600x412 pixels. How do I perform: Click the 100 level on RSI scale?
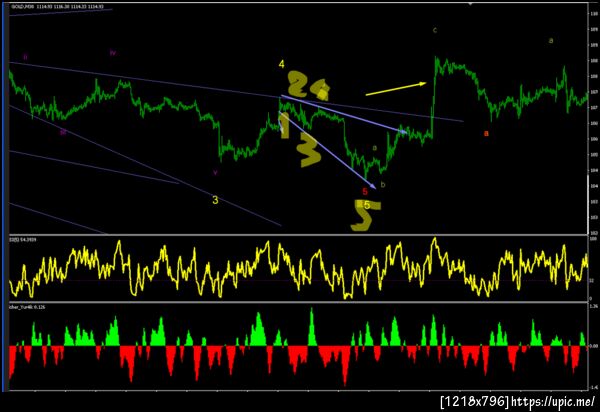pos(593,239)
